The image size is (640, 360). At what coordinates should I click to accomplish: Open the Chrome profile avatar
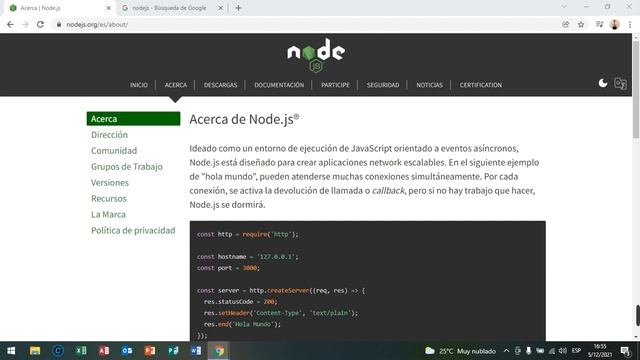pyautogui.click(x=615, y=24)
